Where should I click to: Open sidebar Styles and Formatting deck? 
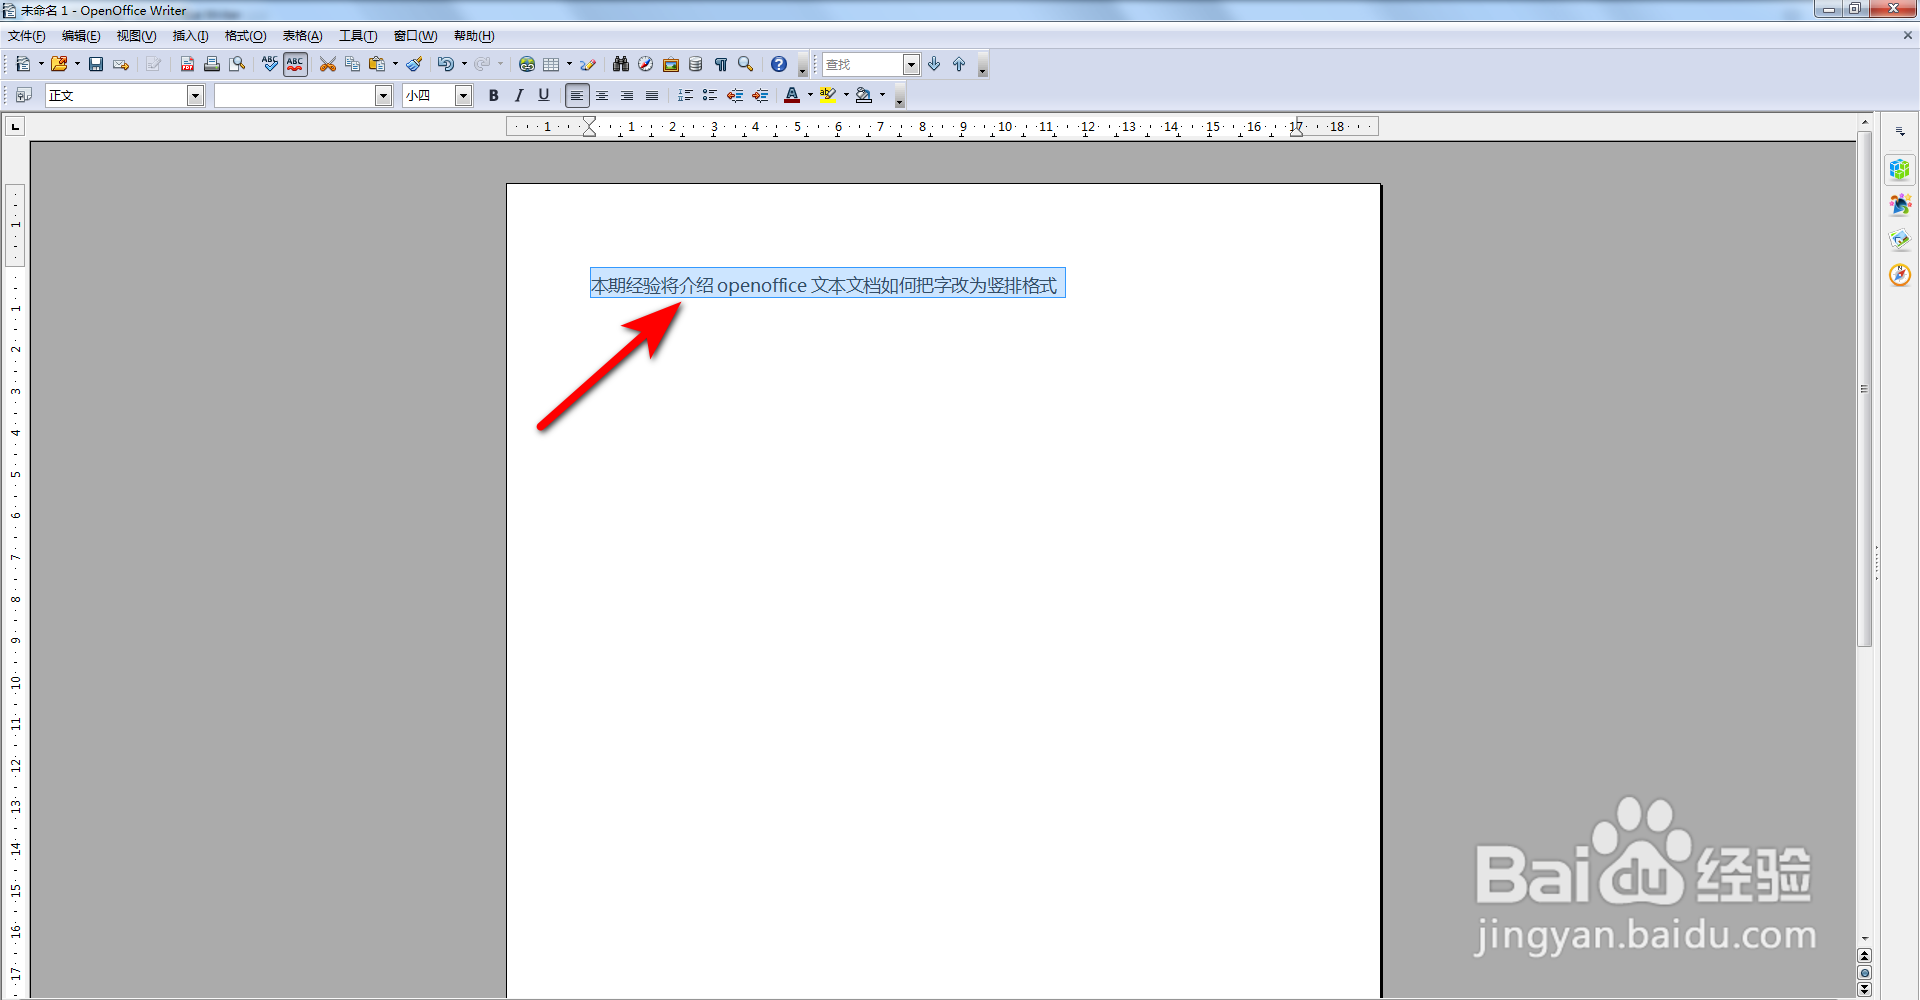[x=1900, y=204]
